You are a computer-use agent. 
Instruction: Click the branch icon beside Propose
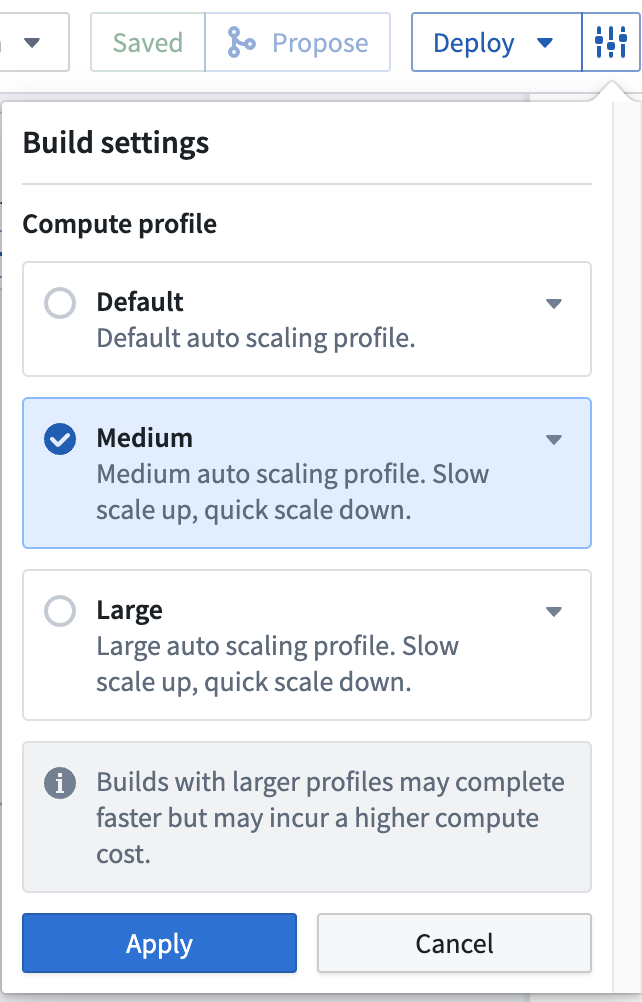pos(241,43)
